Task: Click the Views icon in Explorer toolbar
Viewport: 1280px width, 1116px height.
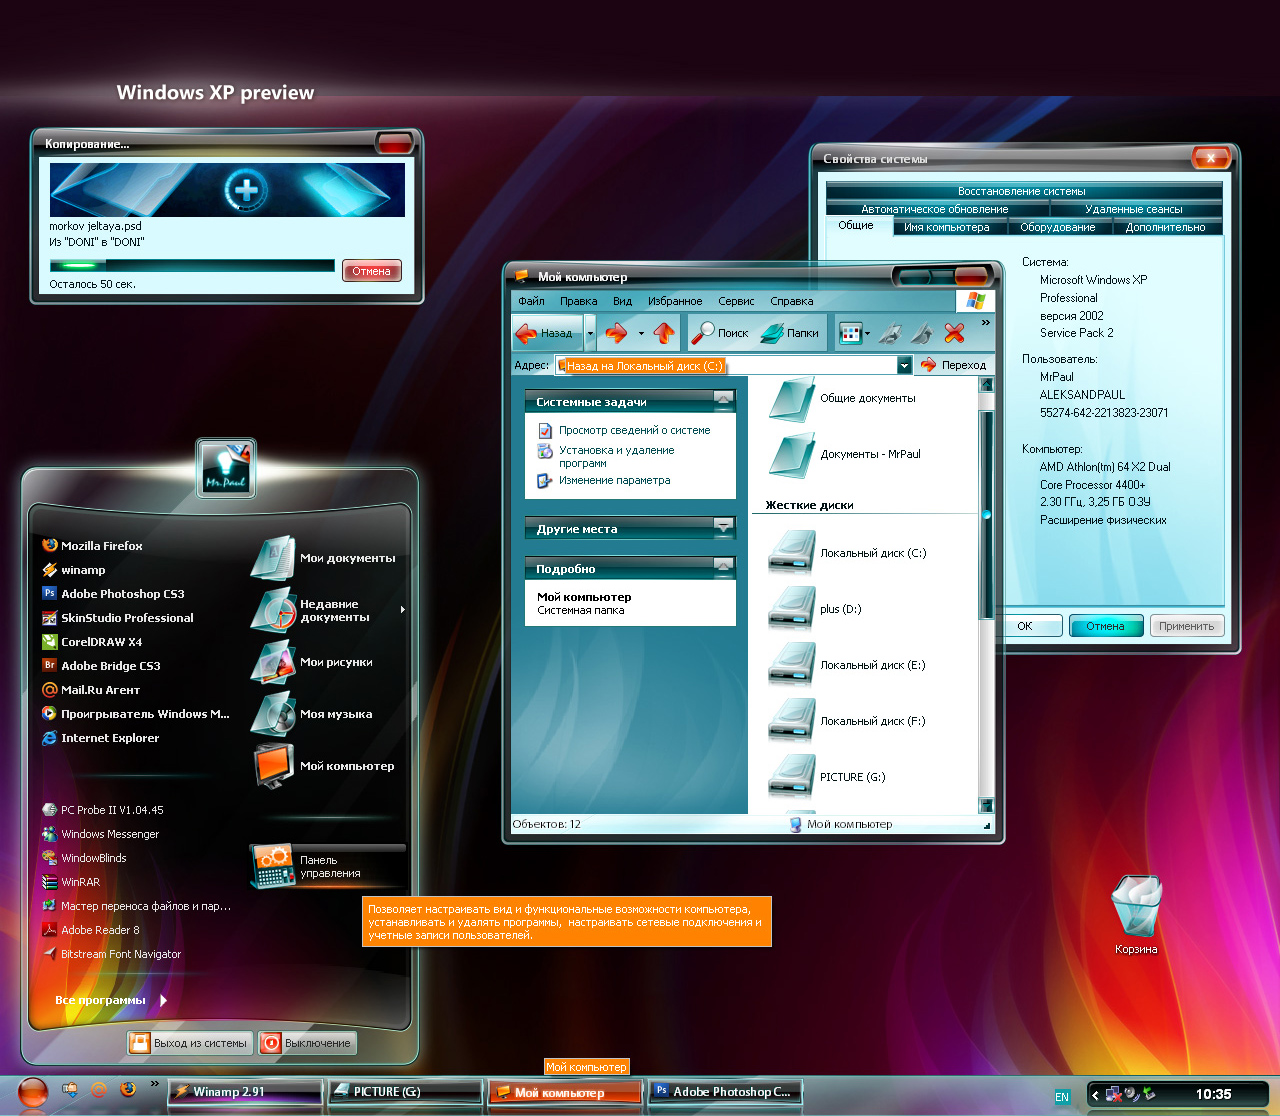Action: (850, 333)
